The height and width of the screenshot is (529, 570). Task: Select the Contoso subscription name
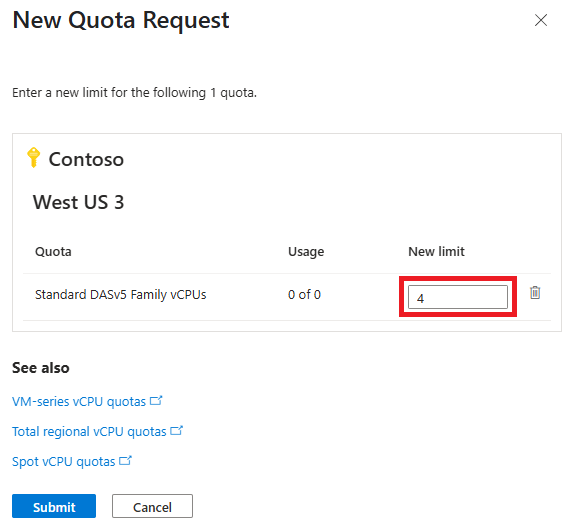[x=86, y=159]
